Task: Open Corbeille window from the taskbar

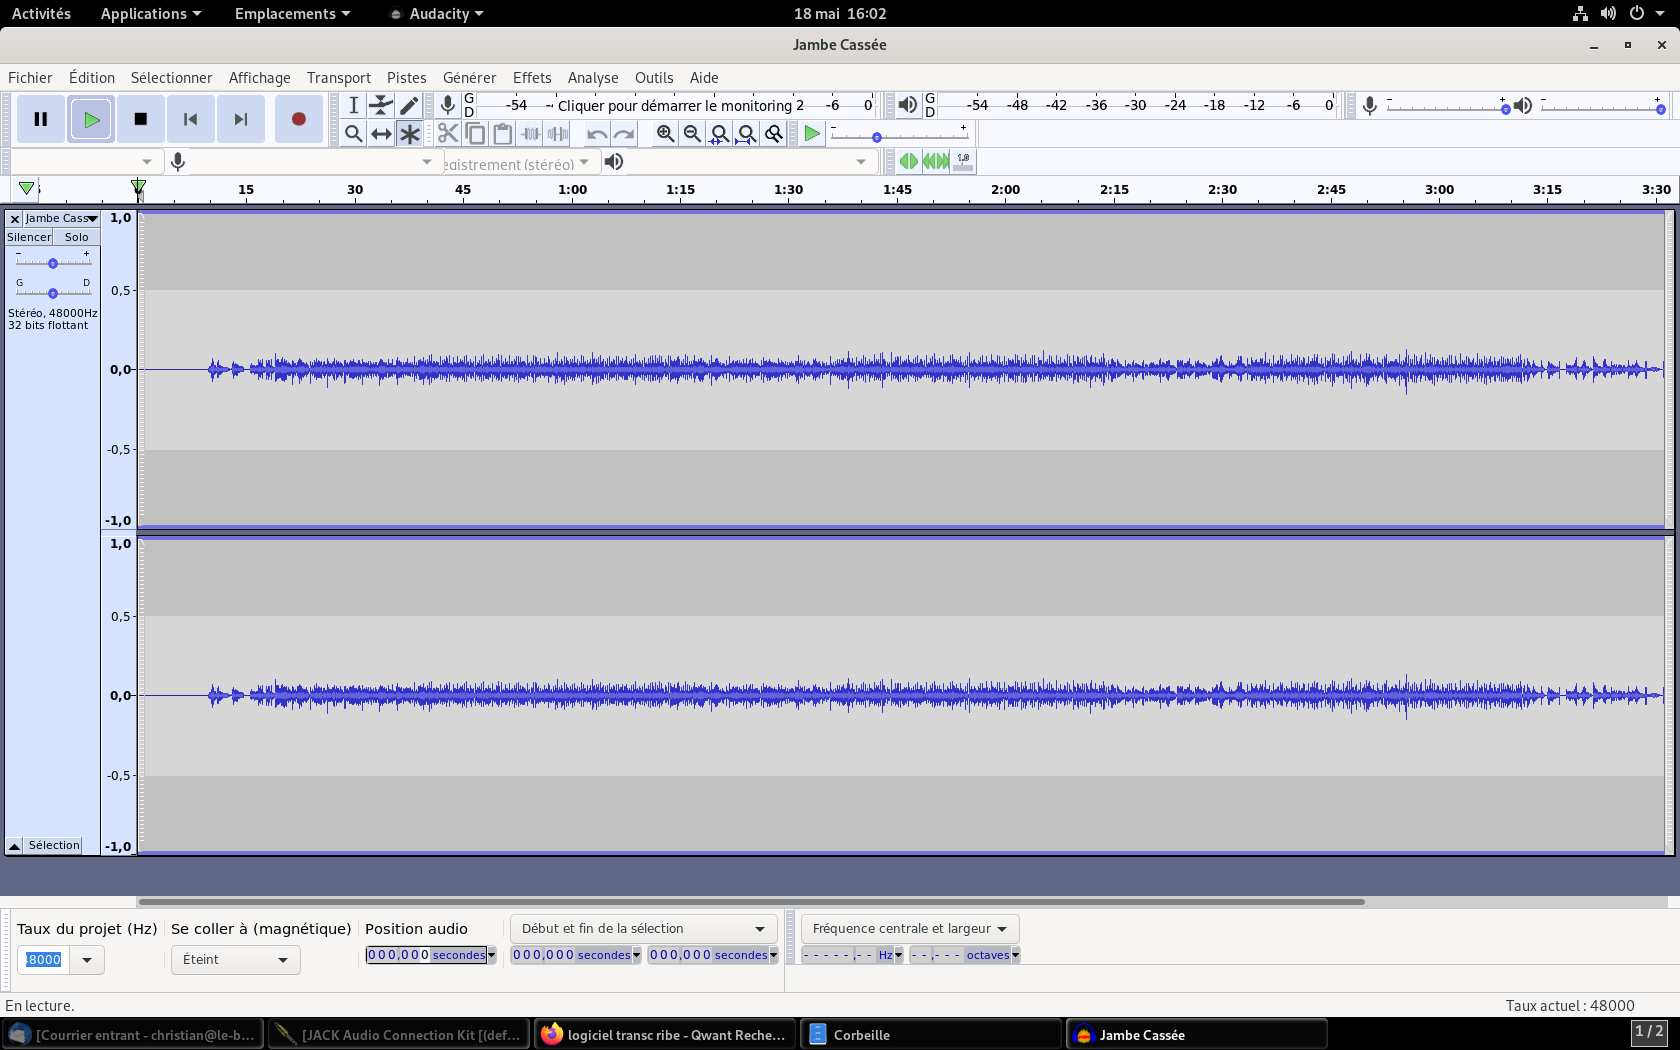Action: click(x=861, y=1035)
